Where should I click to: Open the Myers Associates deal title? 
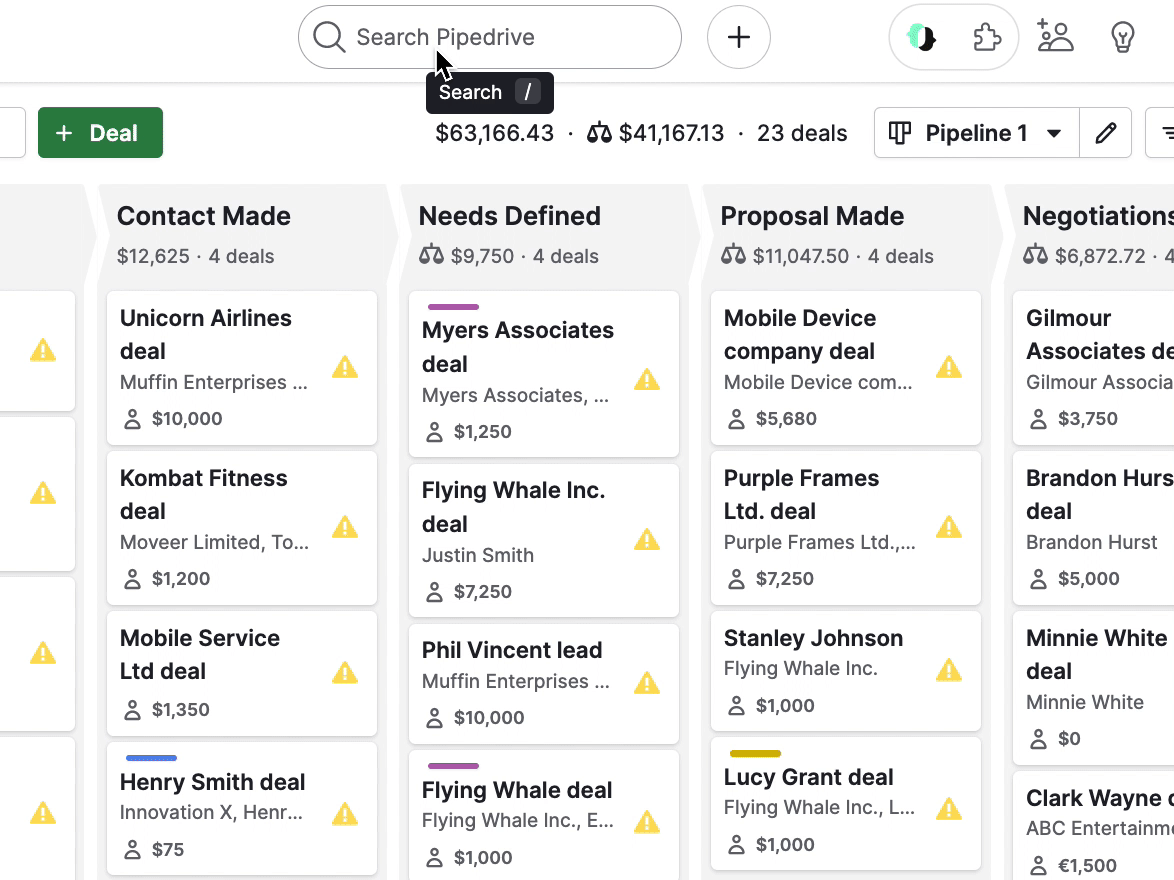click(517, 347)
